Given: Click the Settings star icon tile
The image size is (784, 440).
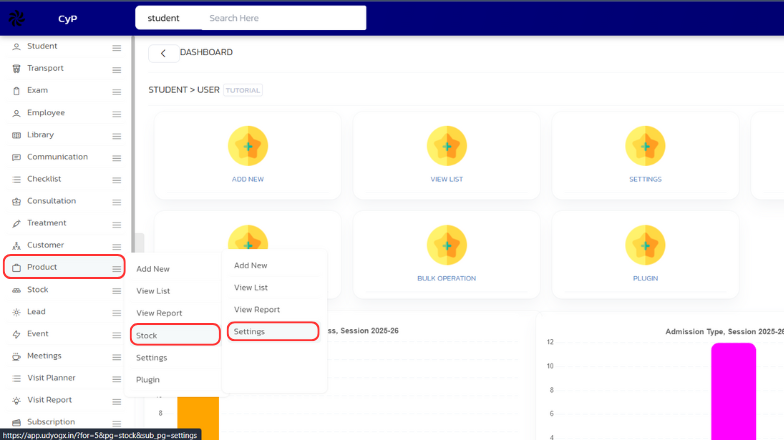Looking at the screenshot, I should point(645,146).
